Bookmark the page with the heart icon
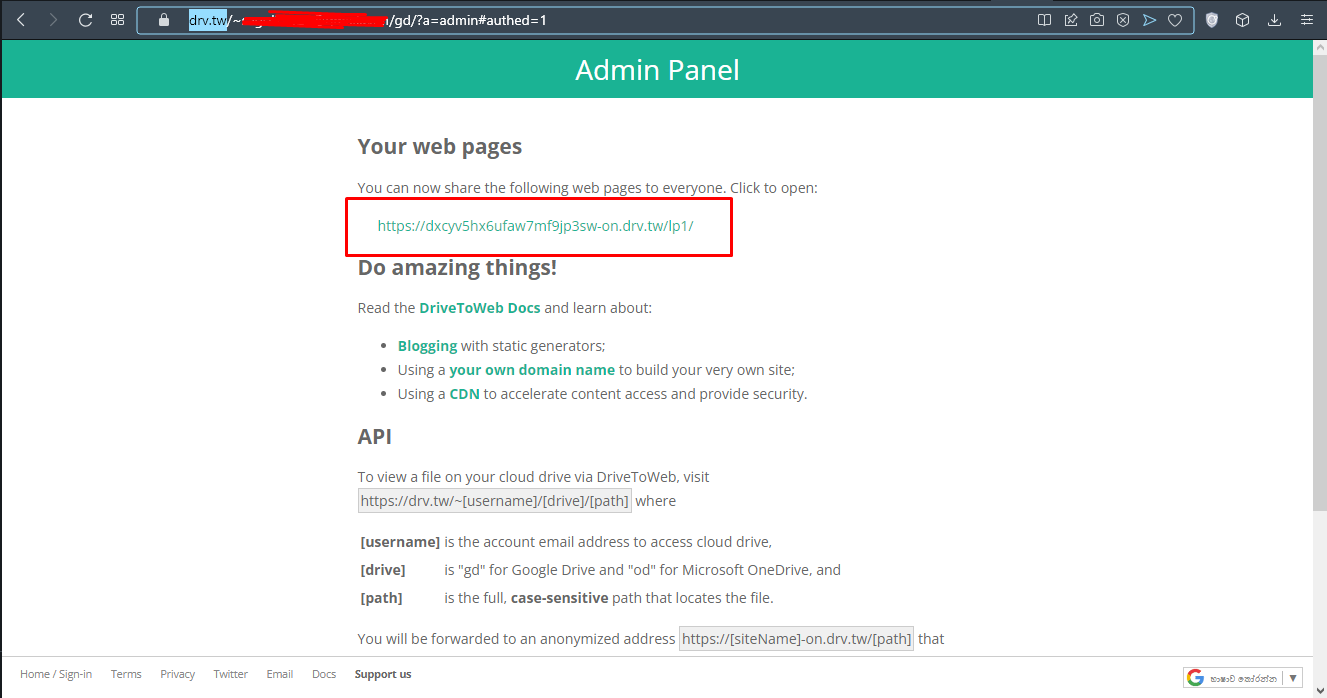The image size is (1327, 698). [x=1175, y=20]
